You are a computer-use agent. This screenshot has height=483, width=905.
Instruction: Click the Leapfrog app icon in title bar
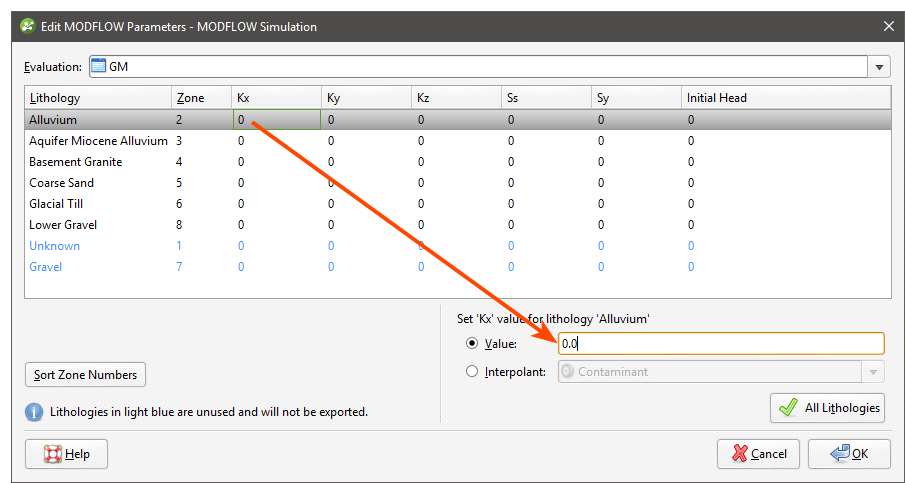click(28, 27)
